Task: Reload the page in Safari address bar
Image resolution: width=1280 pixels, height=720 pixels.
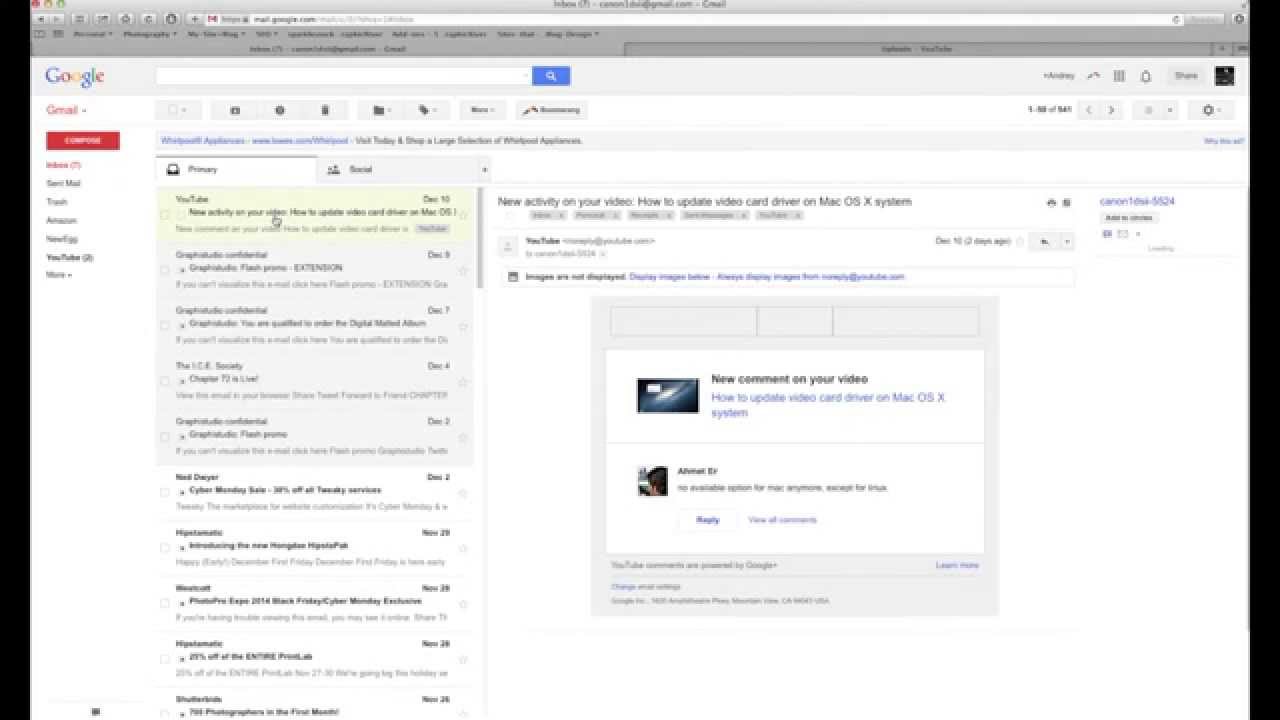Action: 1177,19
